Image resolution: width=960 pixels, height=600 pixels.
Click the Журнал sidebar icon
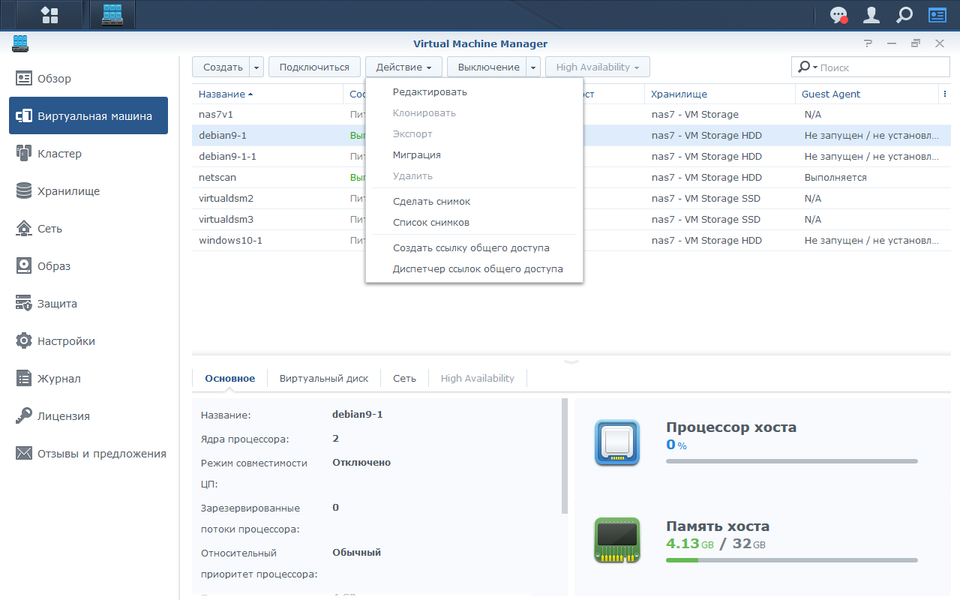pyautogui.click(x=23, y=378)
